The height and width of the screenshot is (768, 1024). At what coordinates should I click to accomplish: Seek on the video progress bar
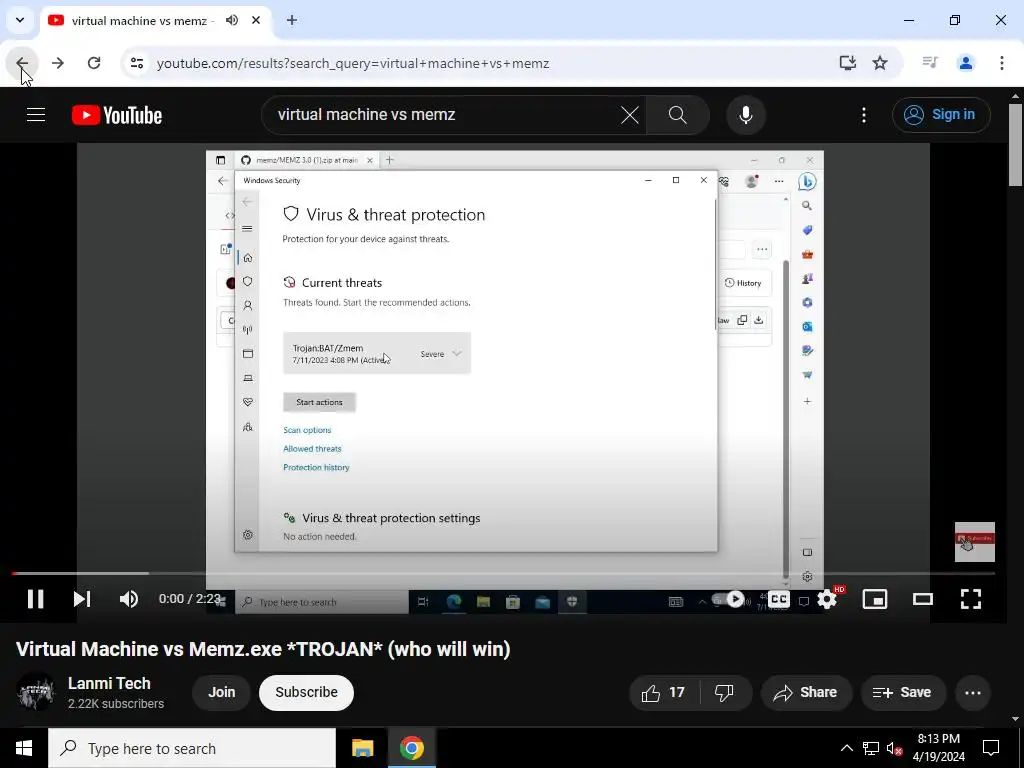point(503,573)
